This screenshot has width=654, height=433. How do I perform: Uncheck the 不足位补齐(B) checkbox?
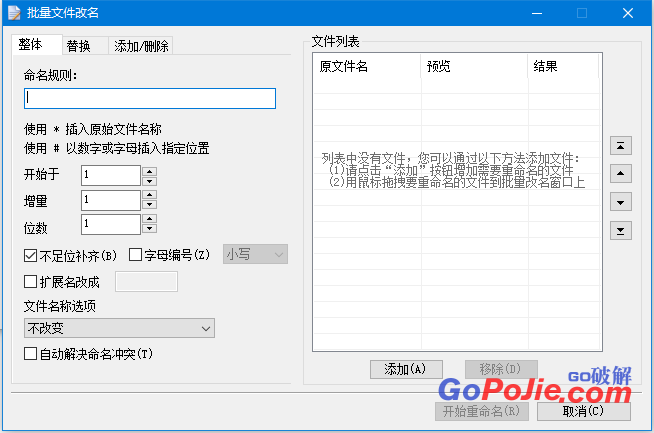coord(30,255)
